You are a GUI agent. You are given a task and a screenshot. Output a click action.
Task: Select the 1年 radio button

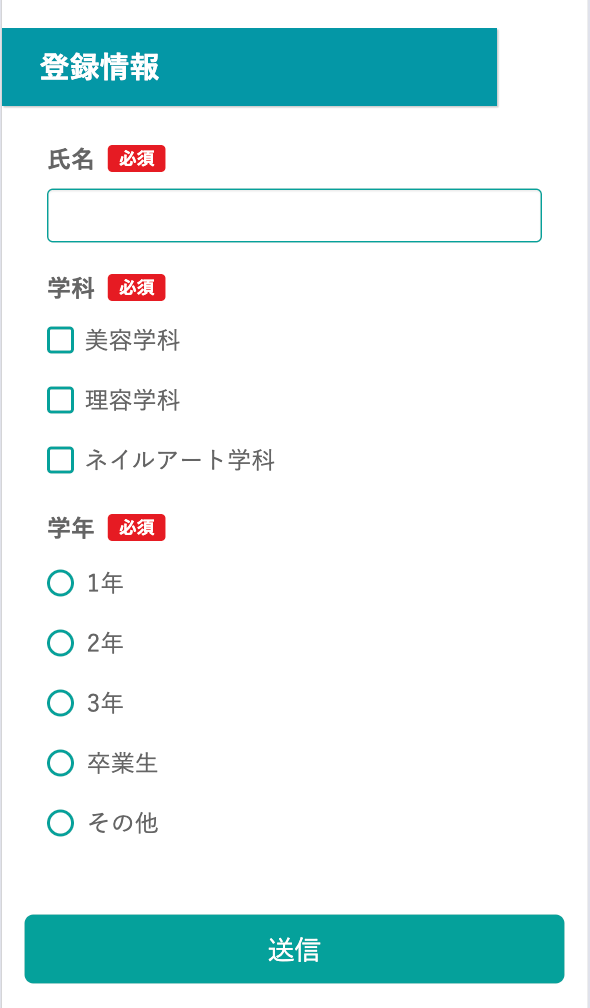pos(60,583)
